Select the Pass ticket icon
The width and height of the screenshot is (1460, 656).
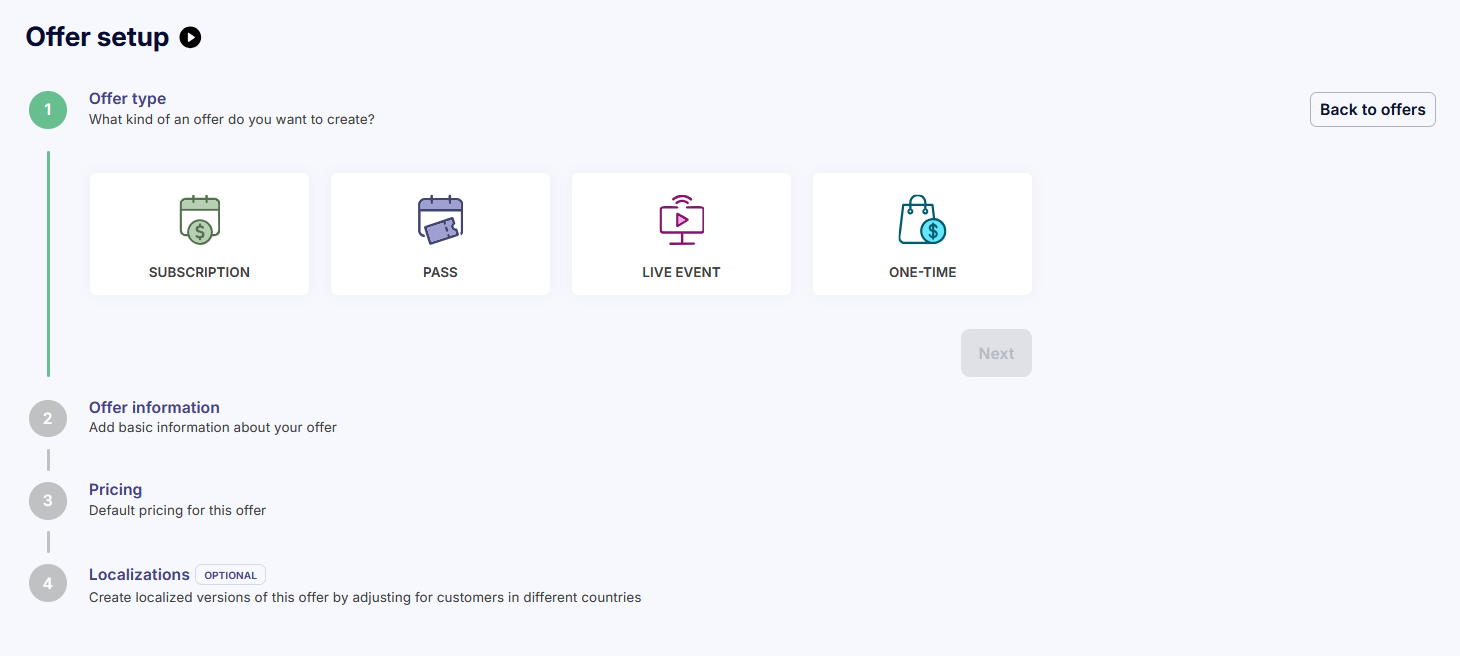tap(440, 220)
